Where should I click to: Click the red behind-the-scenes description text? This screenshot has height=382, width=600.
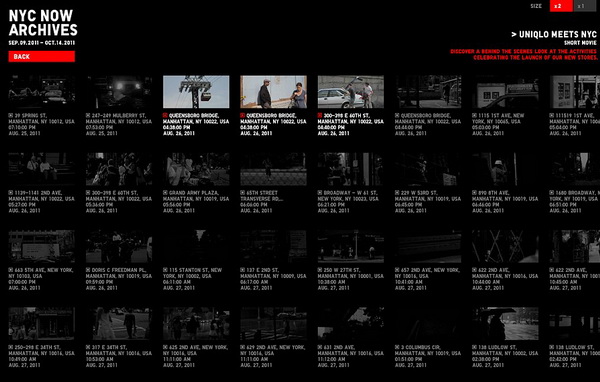(x=523, y=54)
